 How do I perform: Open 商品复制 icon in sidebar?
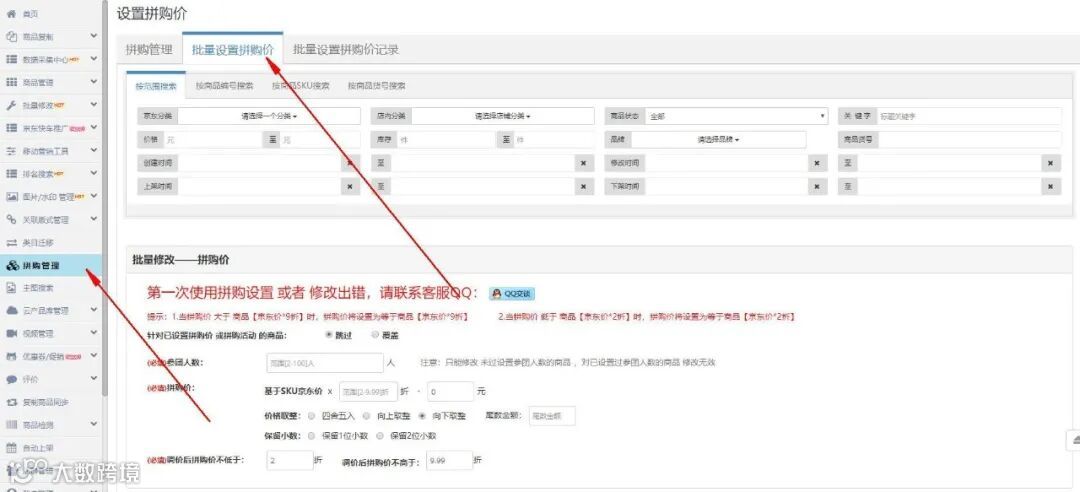tap(11, 37)
